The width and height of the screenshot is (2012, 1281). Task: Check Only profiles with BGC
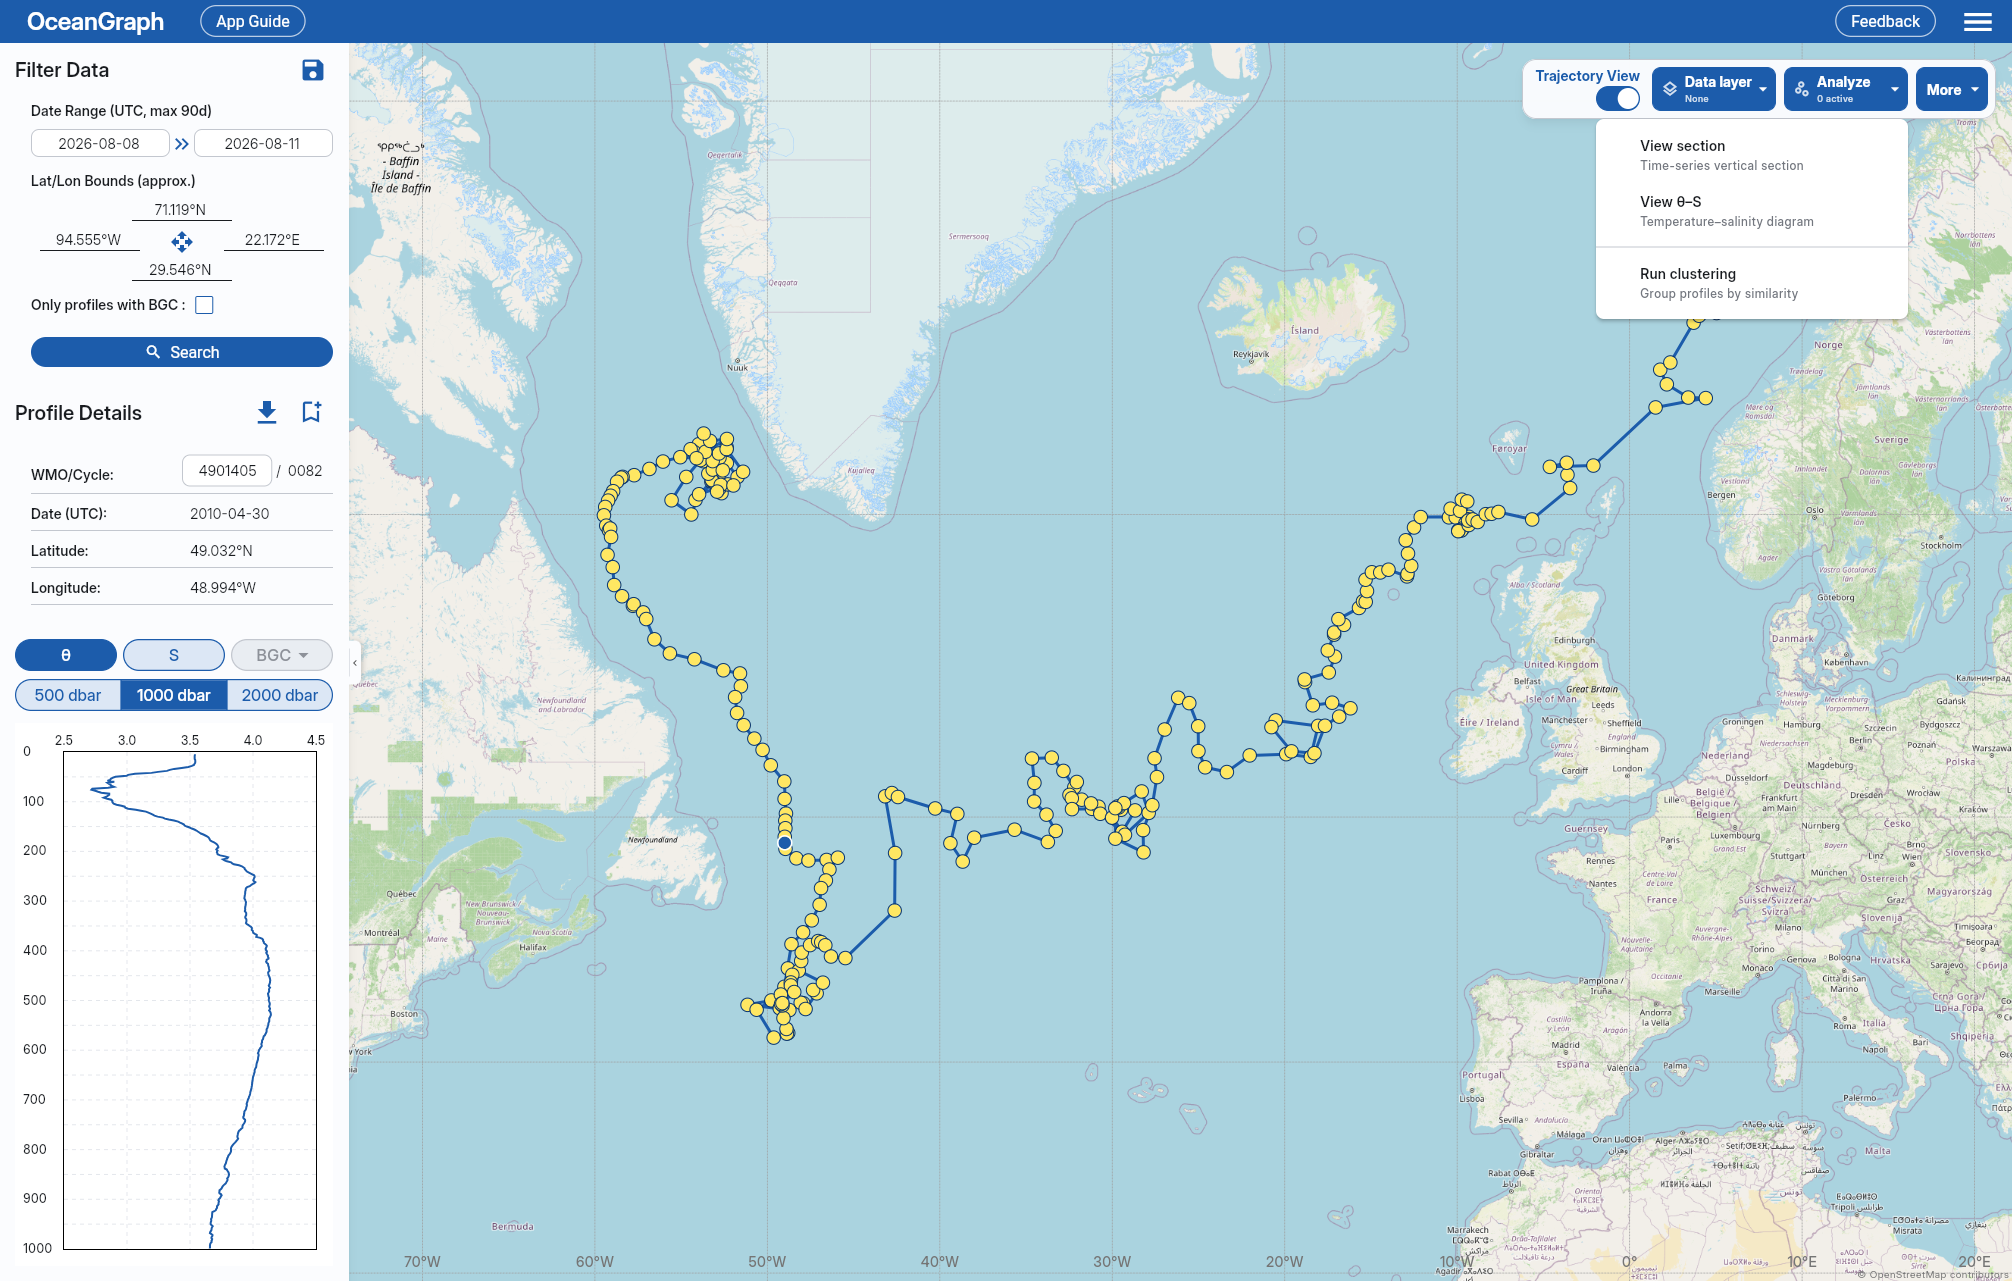[x=205, y=305]
